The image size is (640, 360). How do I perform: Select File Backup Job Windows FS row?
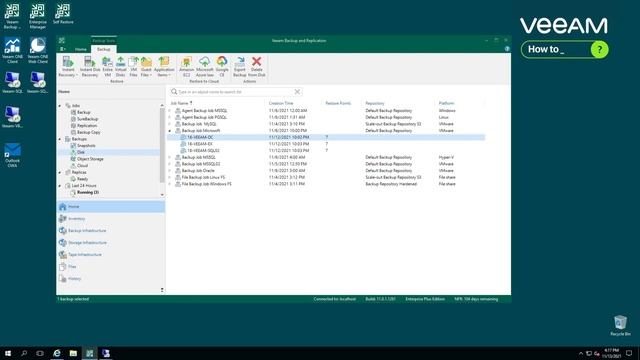[x=326, y=184]
